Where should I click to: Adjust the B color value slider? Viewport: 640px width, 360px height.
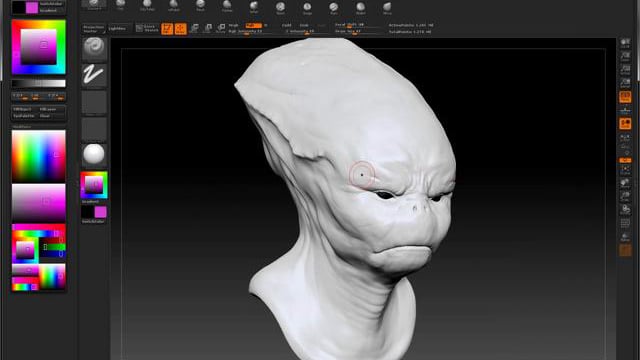coord(56,96)
